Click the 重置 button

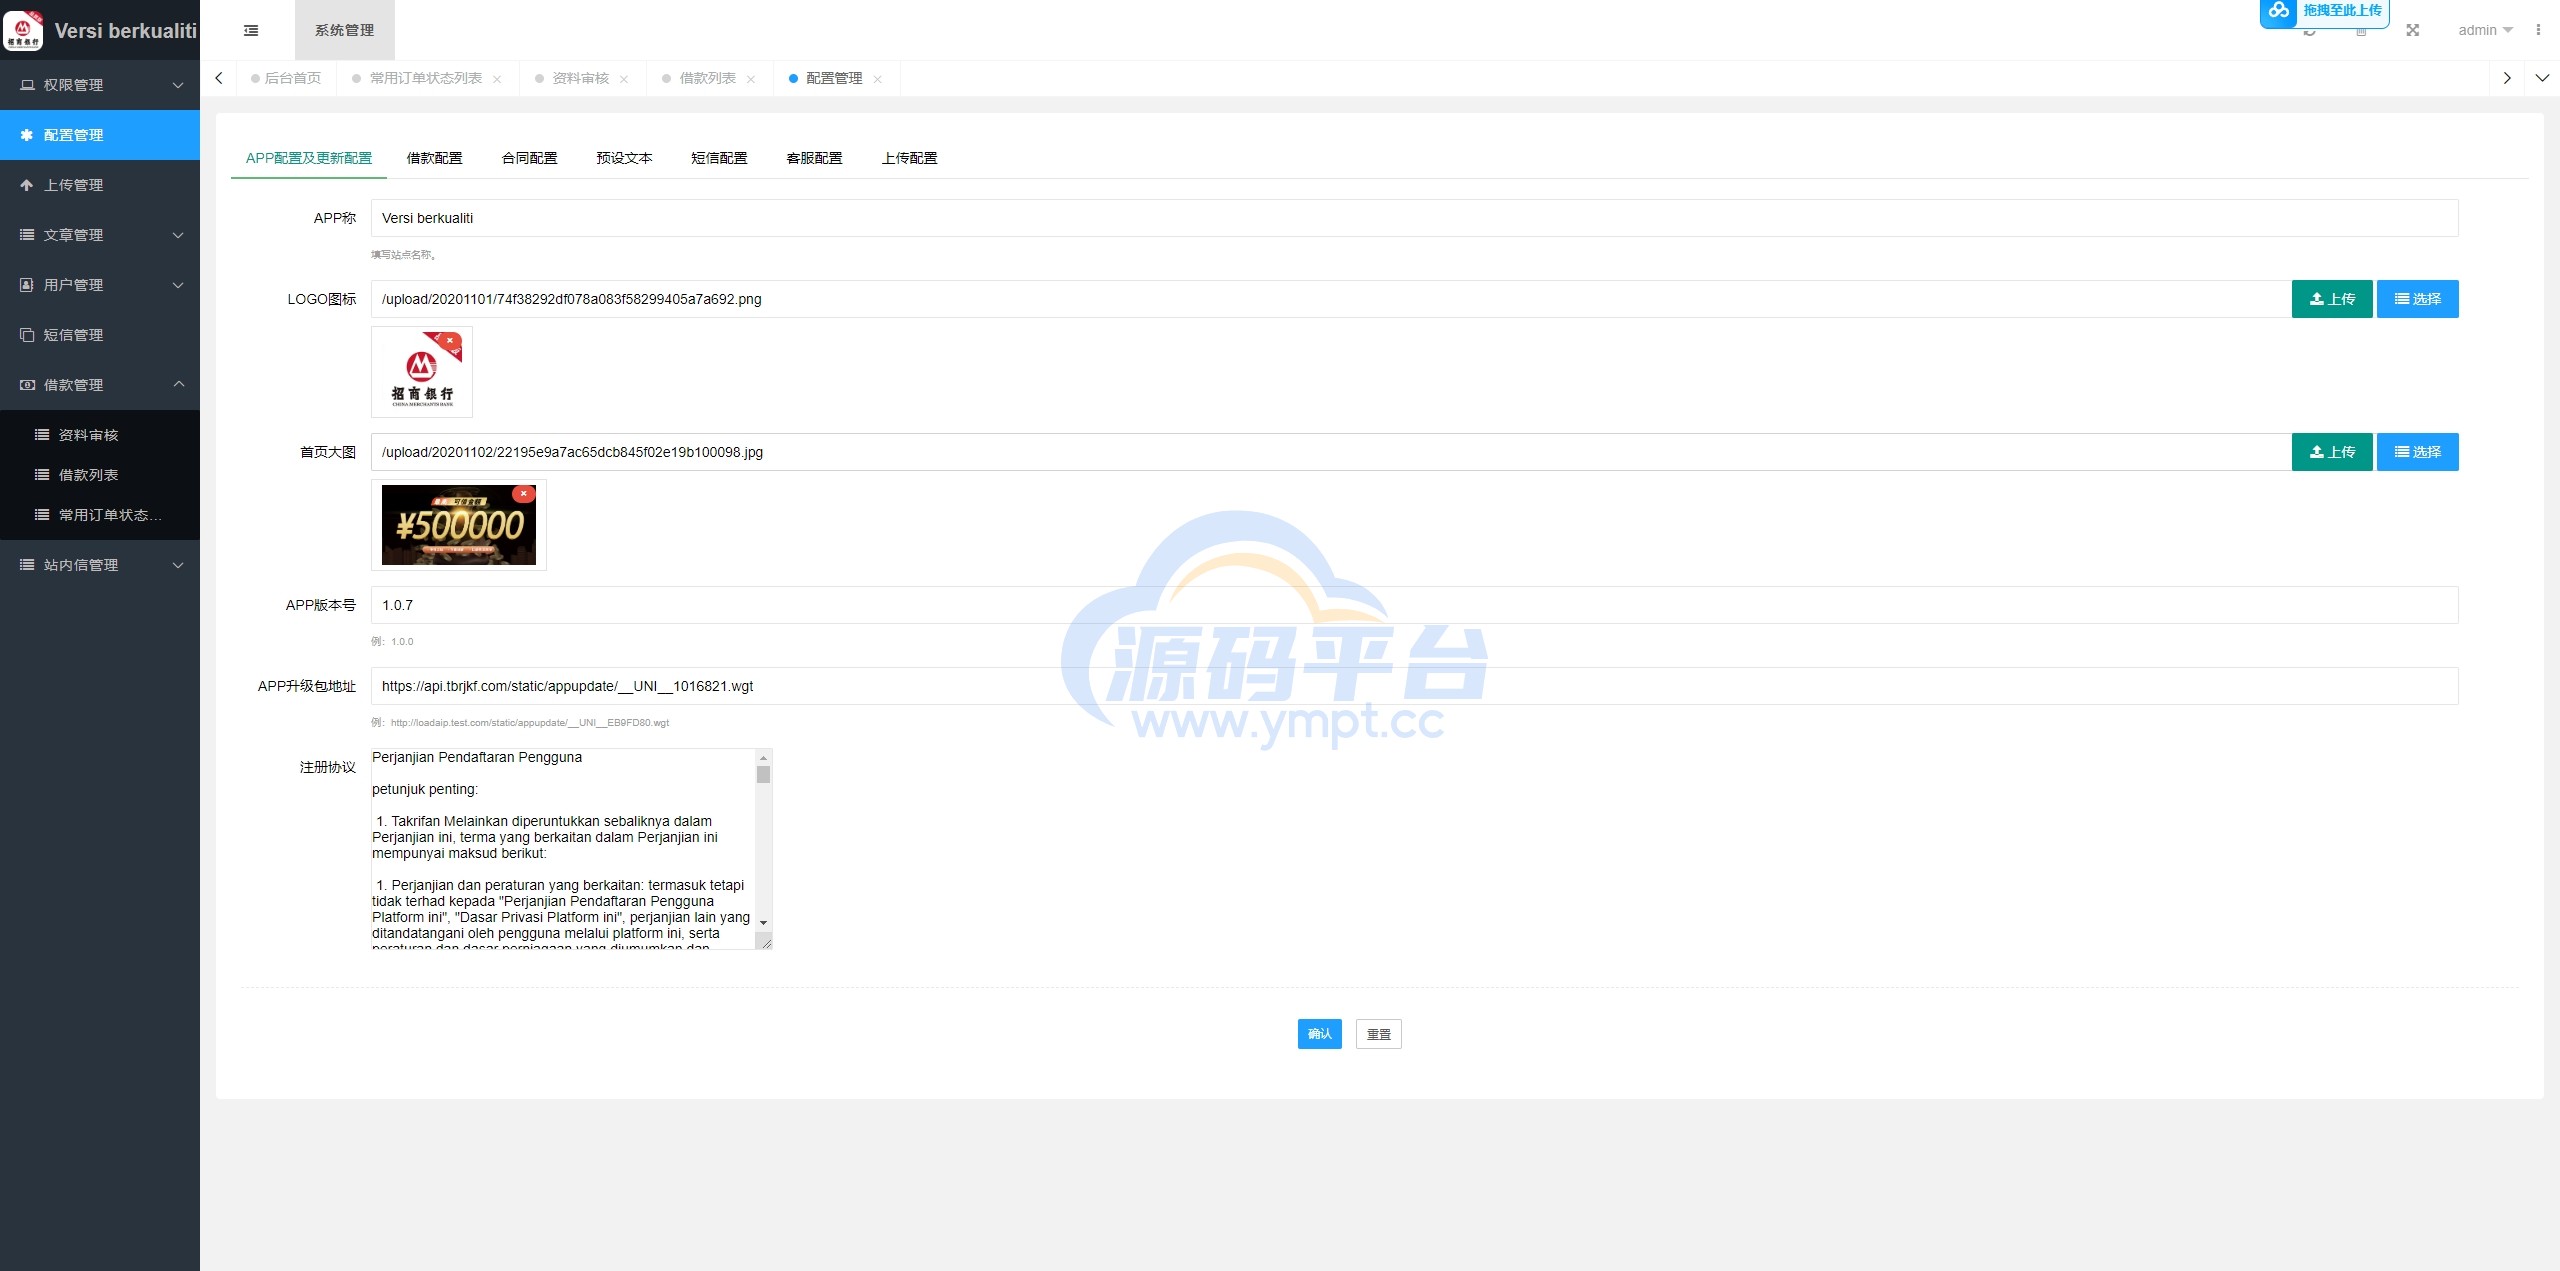(1378, 1034)
